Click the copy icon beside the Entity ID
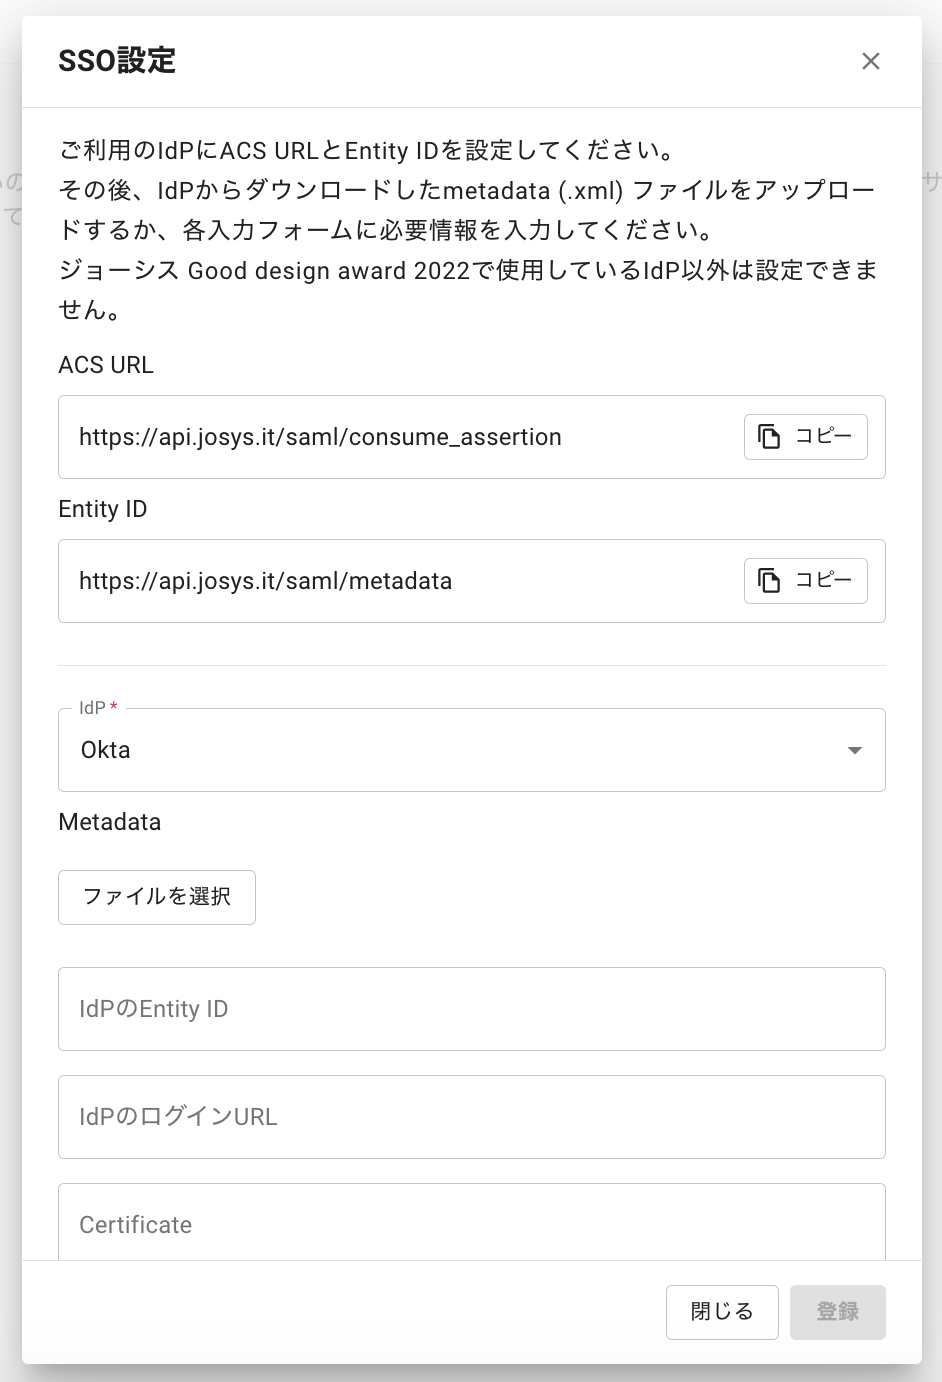The width and height of the screenshot is (942, 1382). click(x=769, y=581)
